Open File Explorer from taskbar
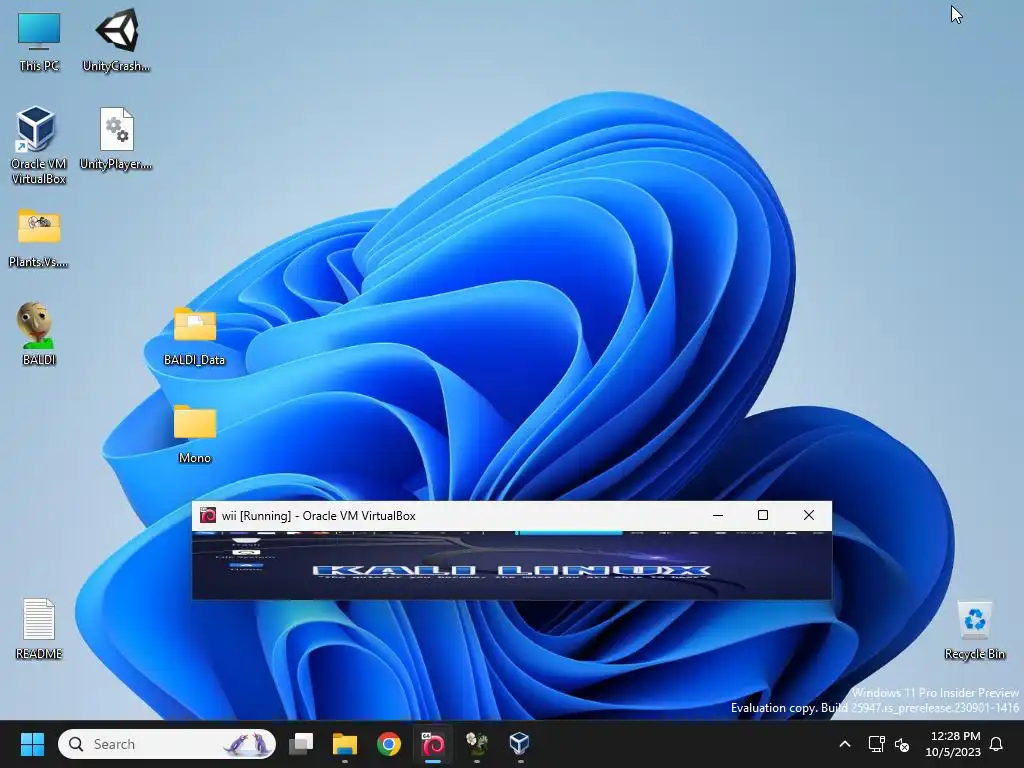The width and height of the screenshot is (1024, 768). pos(345,744)
